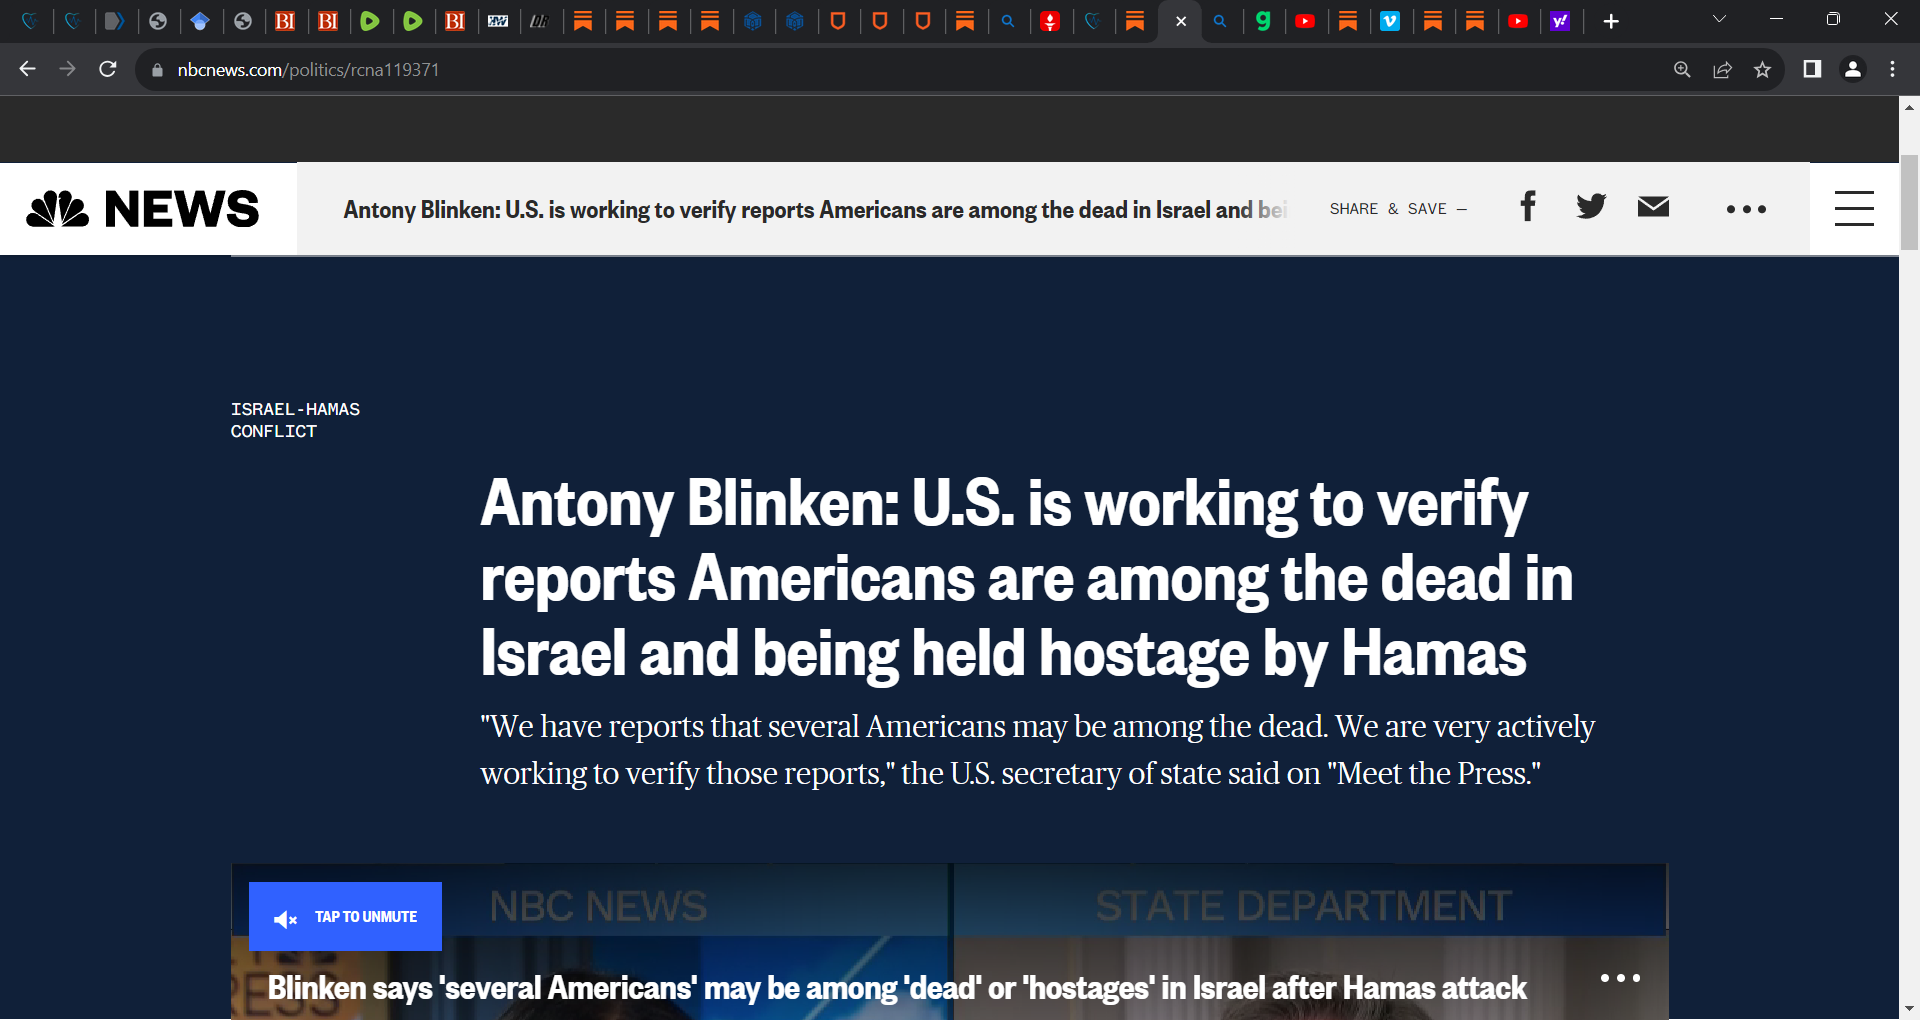
Task: Click the vertical scrollbar thumb
Action: [x=1909, y=202]
